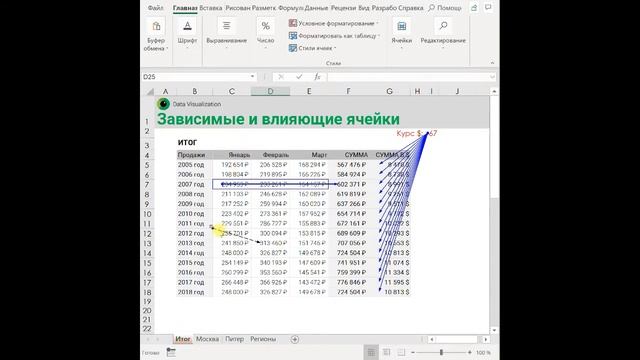Open the Редактирование editing group
640x360 pixels.
[443, 34]
